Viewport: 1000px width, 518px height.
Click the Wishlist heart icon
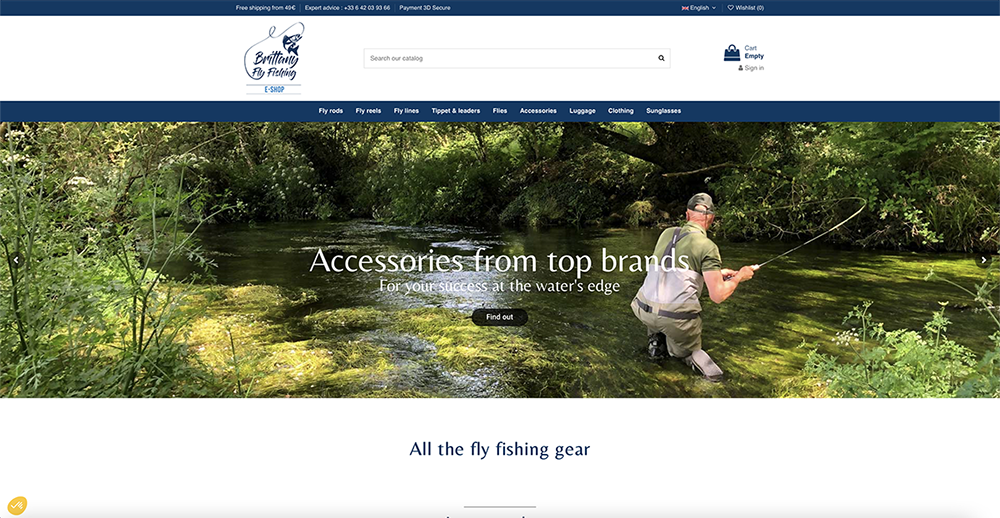click(731, 8)
